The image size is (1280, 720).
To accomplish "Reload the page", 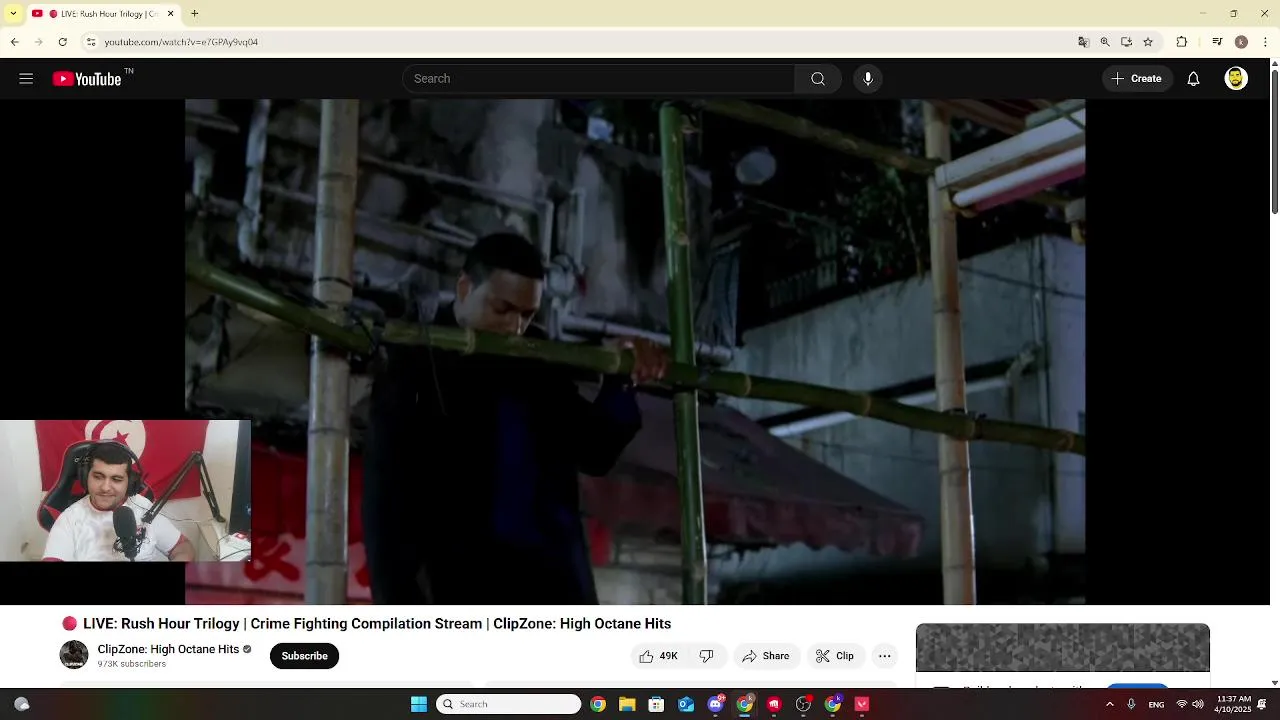I will click(62, 42).
